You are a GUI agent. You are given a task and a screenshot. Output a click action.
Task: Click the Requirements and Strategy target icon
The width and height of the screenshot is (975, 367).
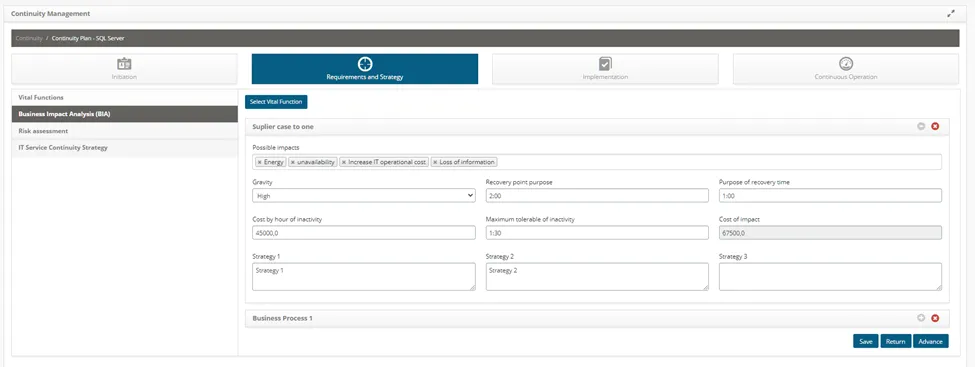click(x=365, y=63)
